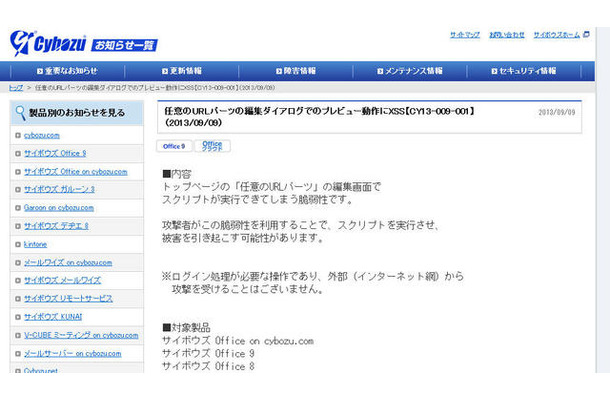610x400 pixels.
Task: Click the bullet icon beside kintone
Action: point(18,245)
